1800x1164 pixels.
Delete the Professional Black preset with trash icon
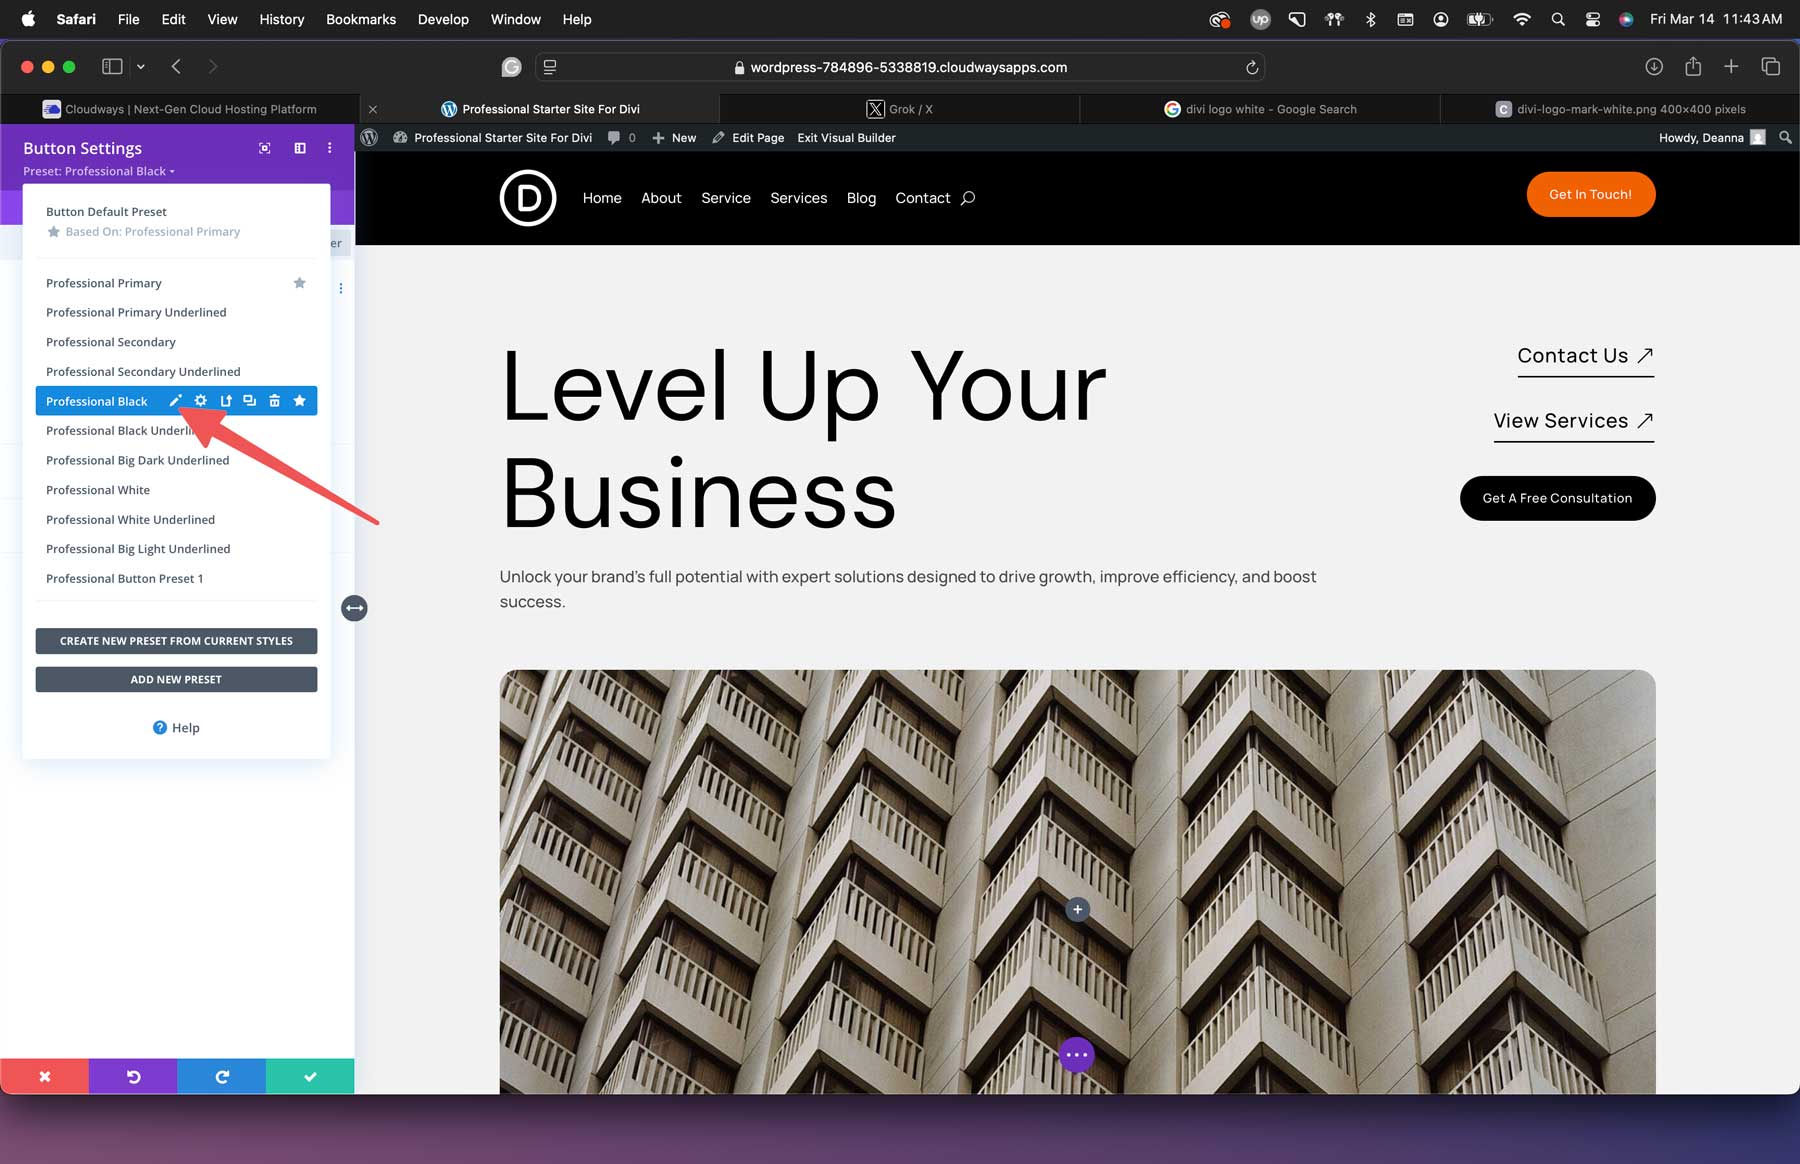(274, 400)
